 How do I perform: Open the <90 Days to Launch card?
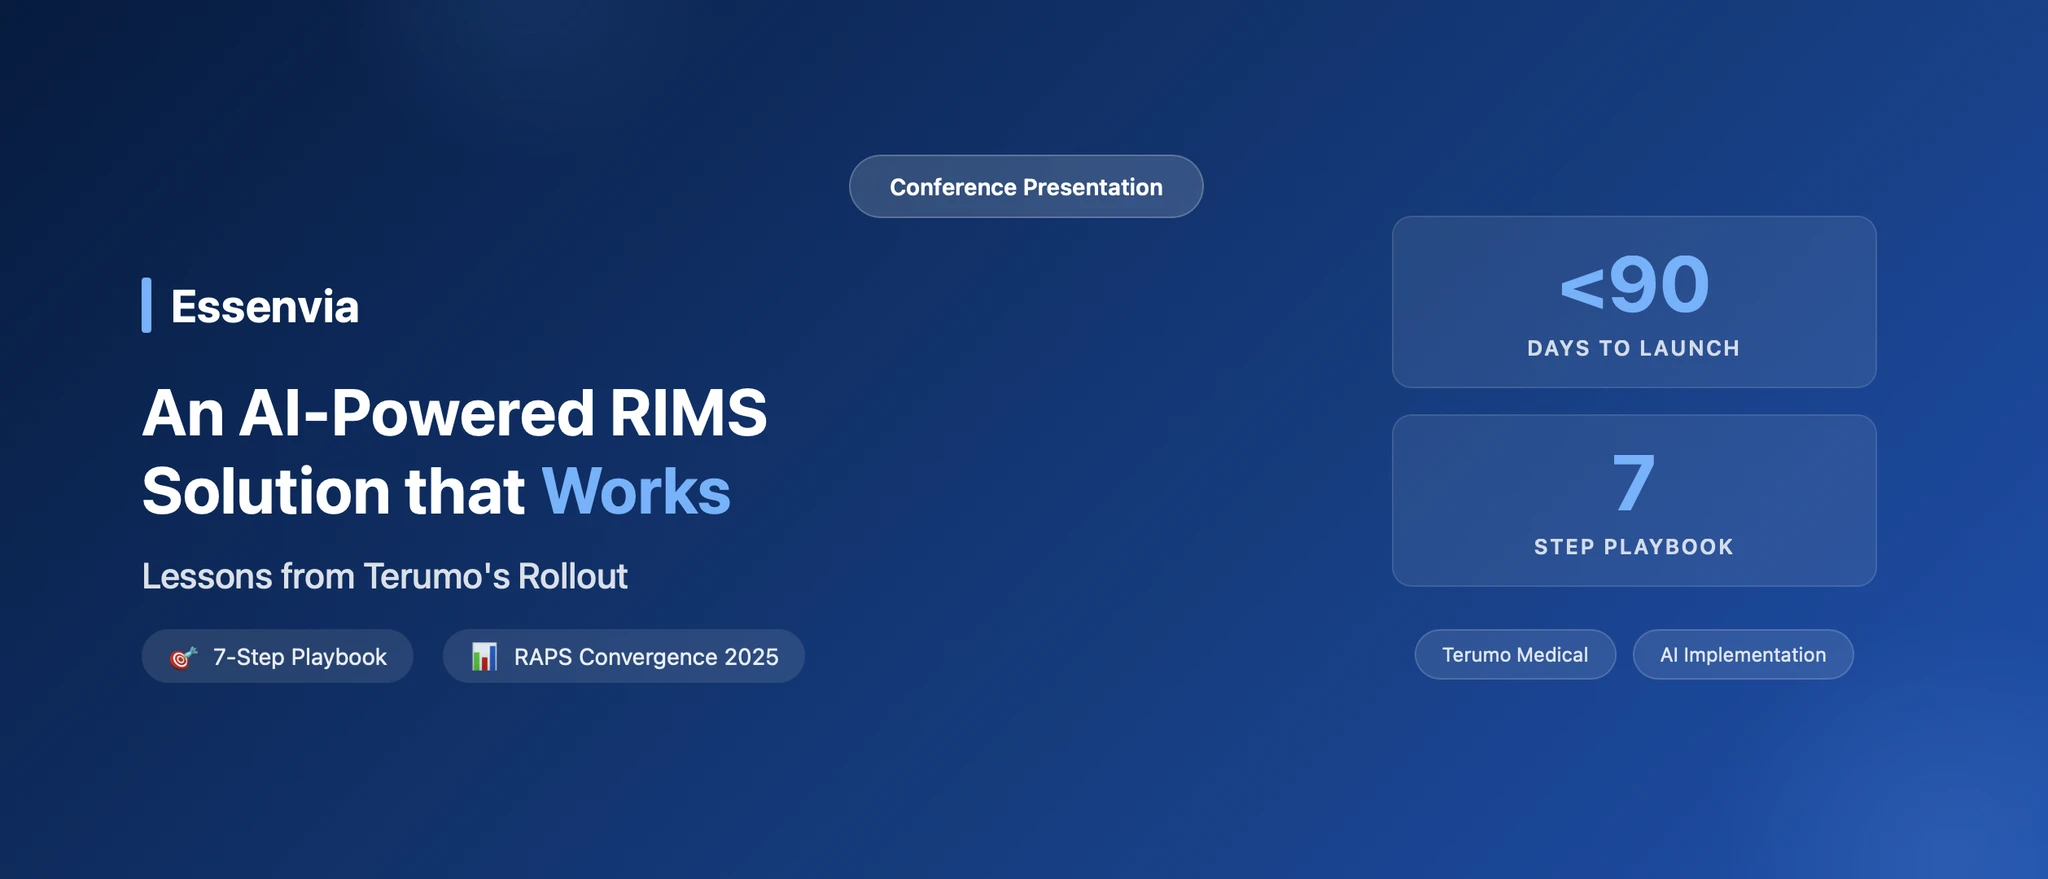coord(1634,302)
